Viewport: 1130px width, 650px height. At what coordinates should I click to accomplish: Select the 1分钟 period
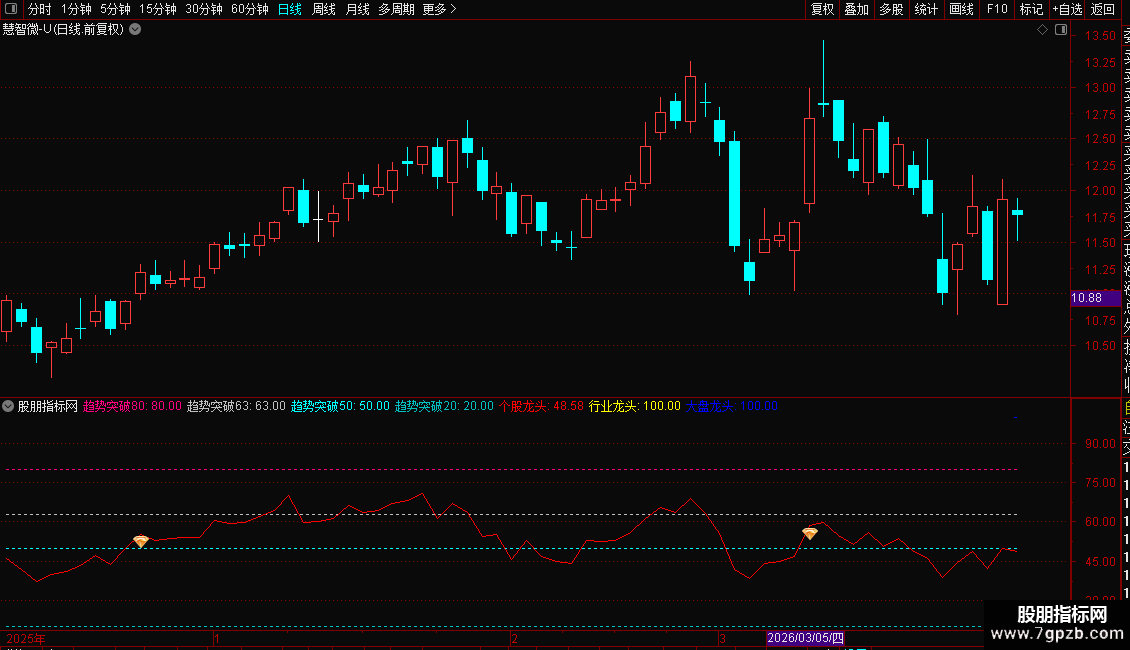[76, 9]
